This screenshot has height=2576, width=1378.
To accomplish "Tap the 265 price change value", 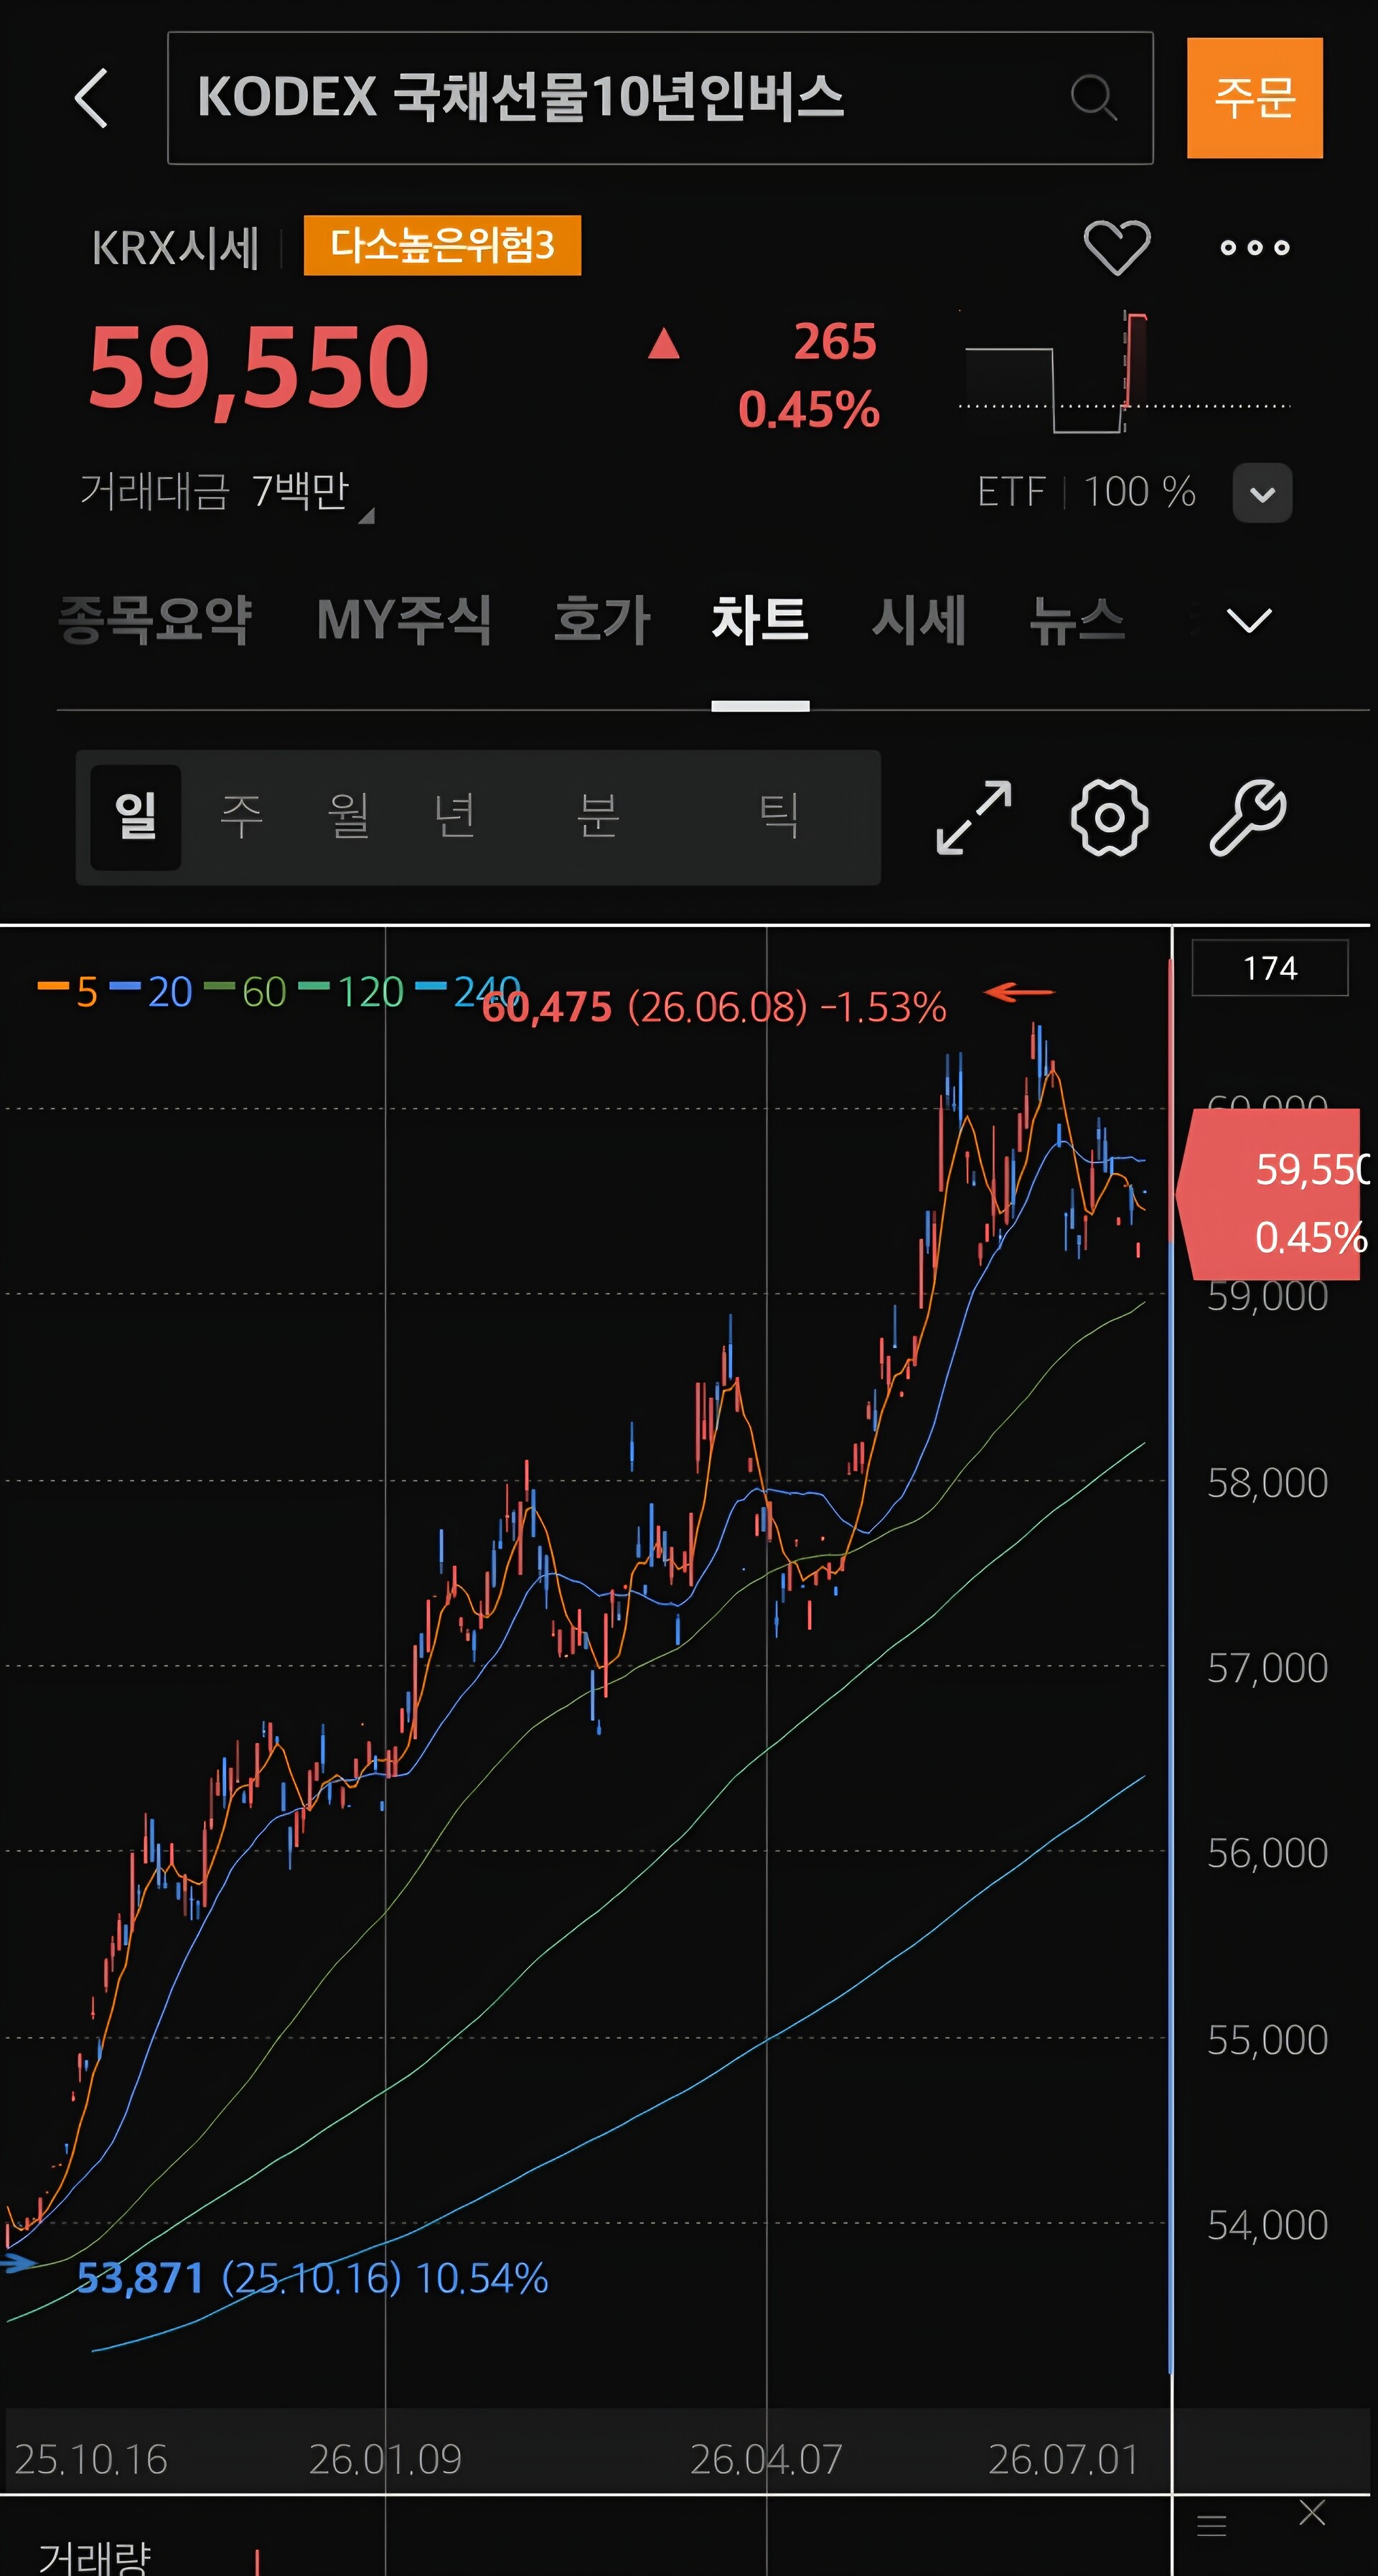I will click(x=835, y=342).
